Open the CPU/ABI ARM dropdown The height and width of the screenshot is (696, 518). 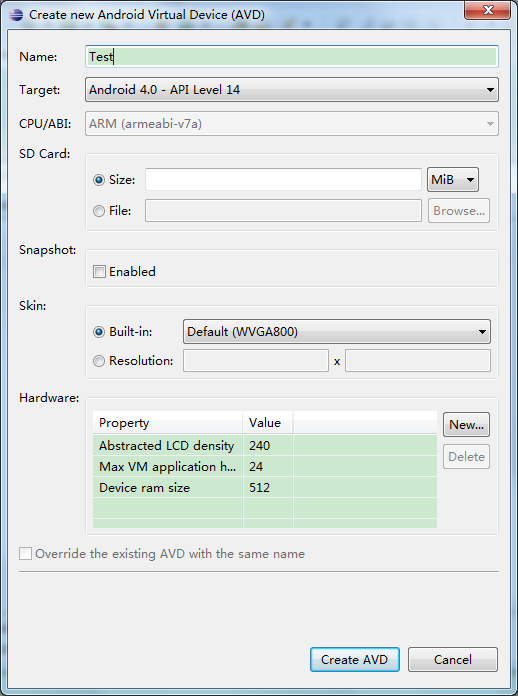point(292,124)
